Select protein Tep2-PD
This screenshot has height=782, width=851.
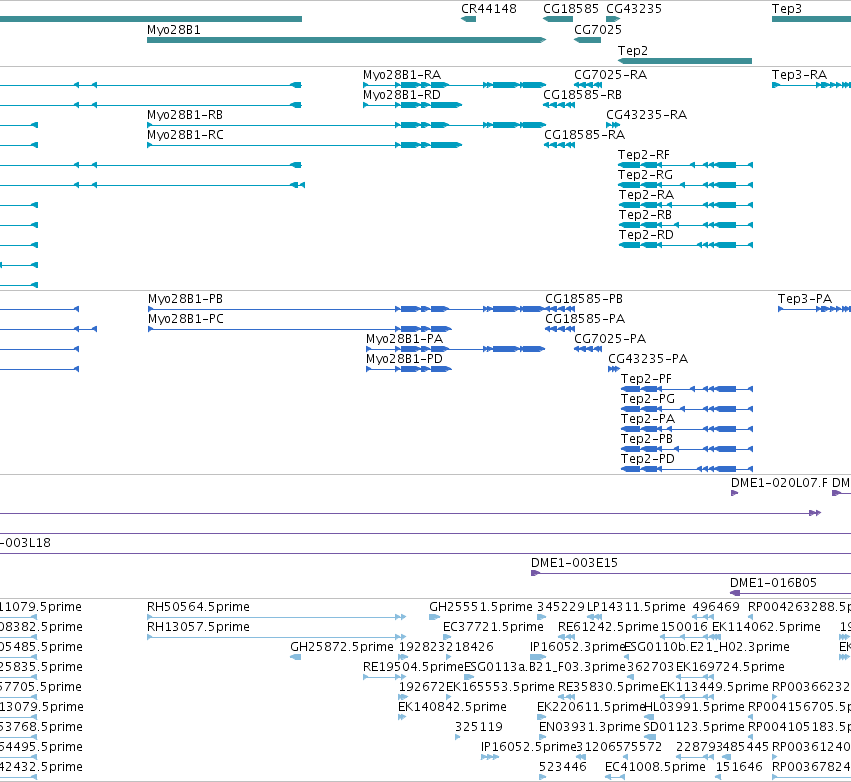click(x=687, y=469)
